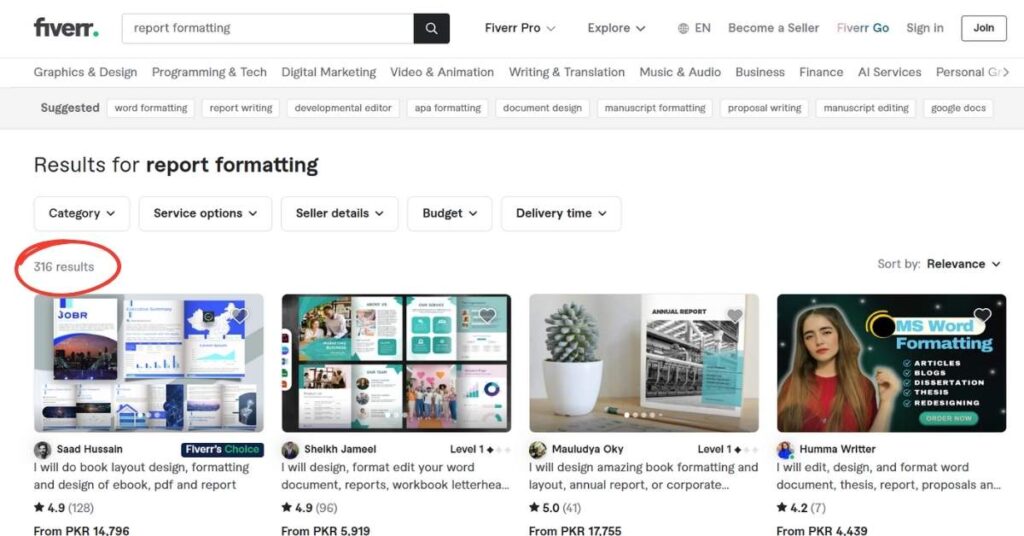This screenshot has width=1024, height=536.
Task: Click the '316 results' count text
Action: 64,266
